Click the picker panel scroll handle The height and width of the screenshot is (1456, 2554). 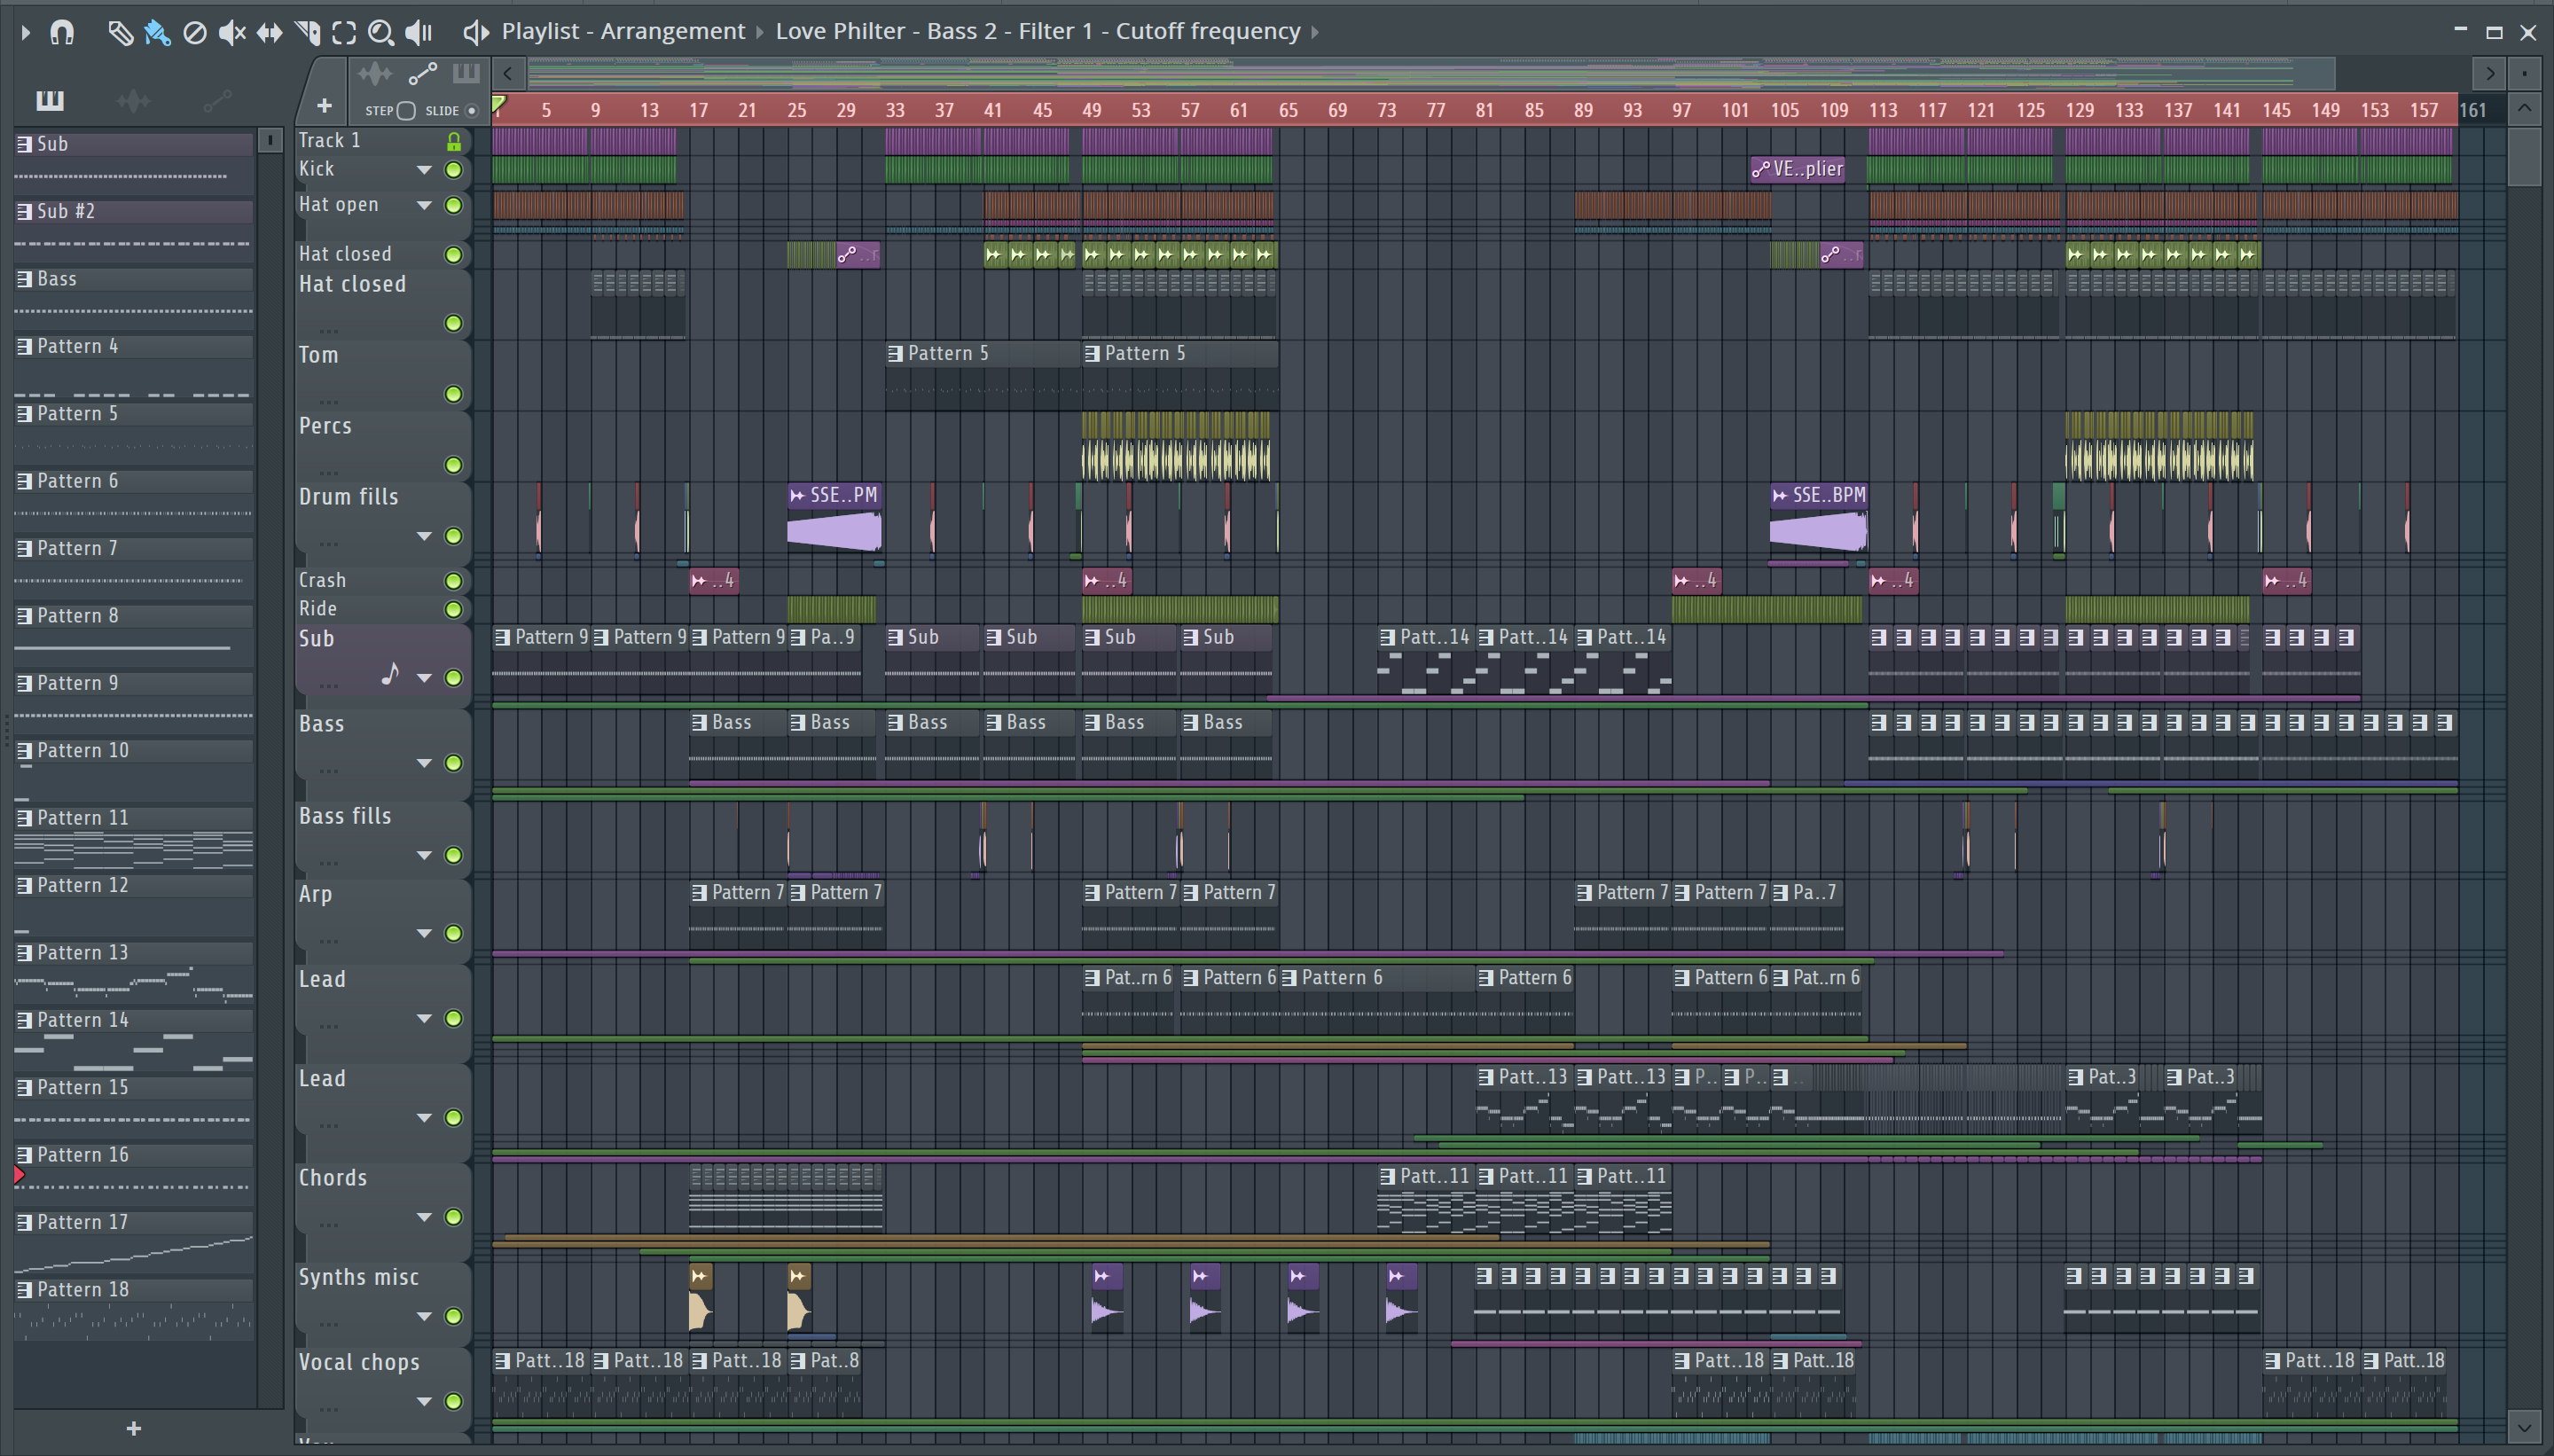pyautogui.click(x=270, y=140)
